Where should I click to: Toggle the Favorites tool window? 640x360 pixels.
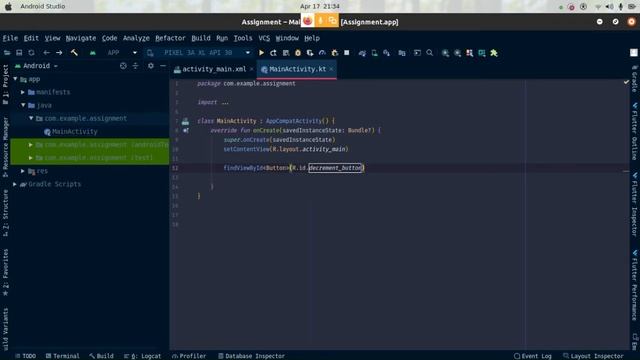coord(5,272)
